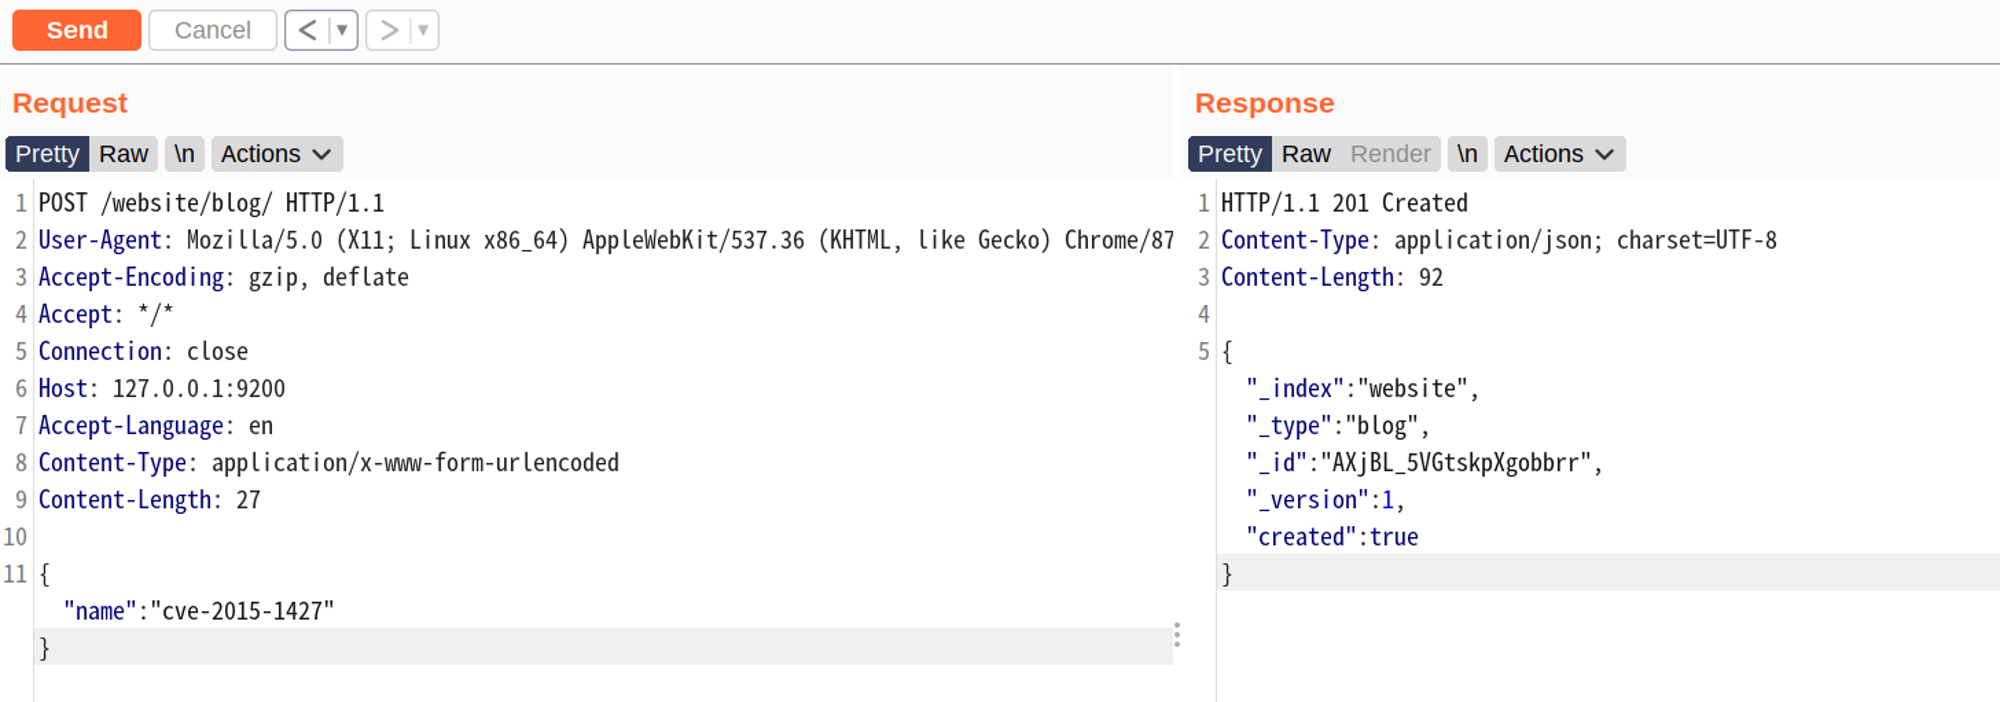Toggle \n non-printable characters in Response

pos(1467,154)
